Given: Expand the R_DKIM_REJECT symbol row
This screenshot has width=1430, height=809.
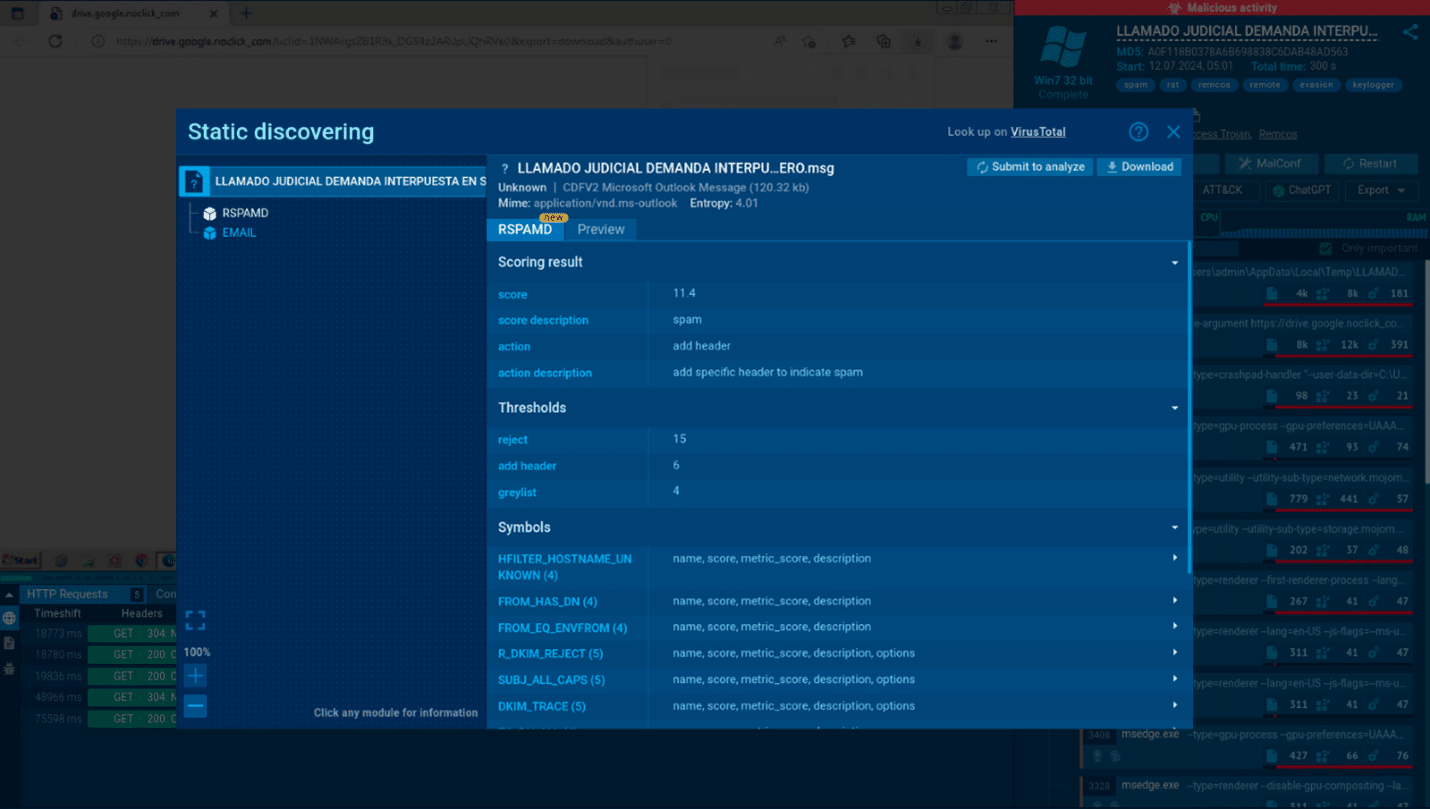Looking at the screenshot, I should coord(1175,653).
